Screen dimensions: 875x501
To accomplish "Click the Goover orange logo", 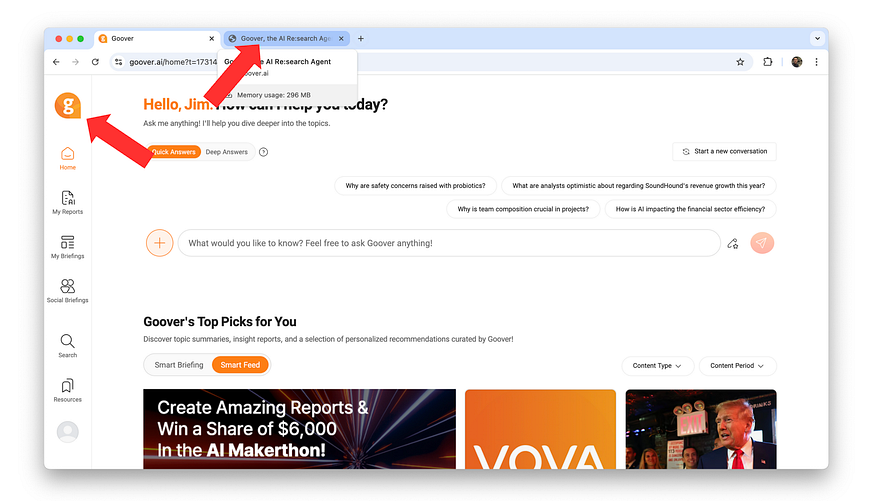I will [x=68, y=105].
